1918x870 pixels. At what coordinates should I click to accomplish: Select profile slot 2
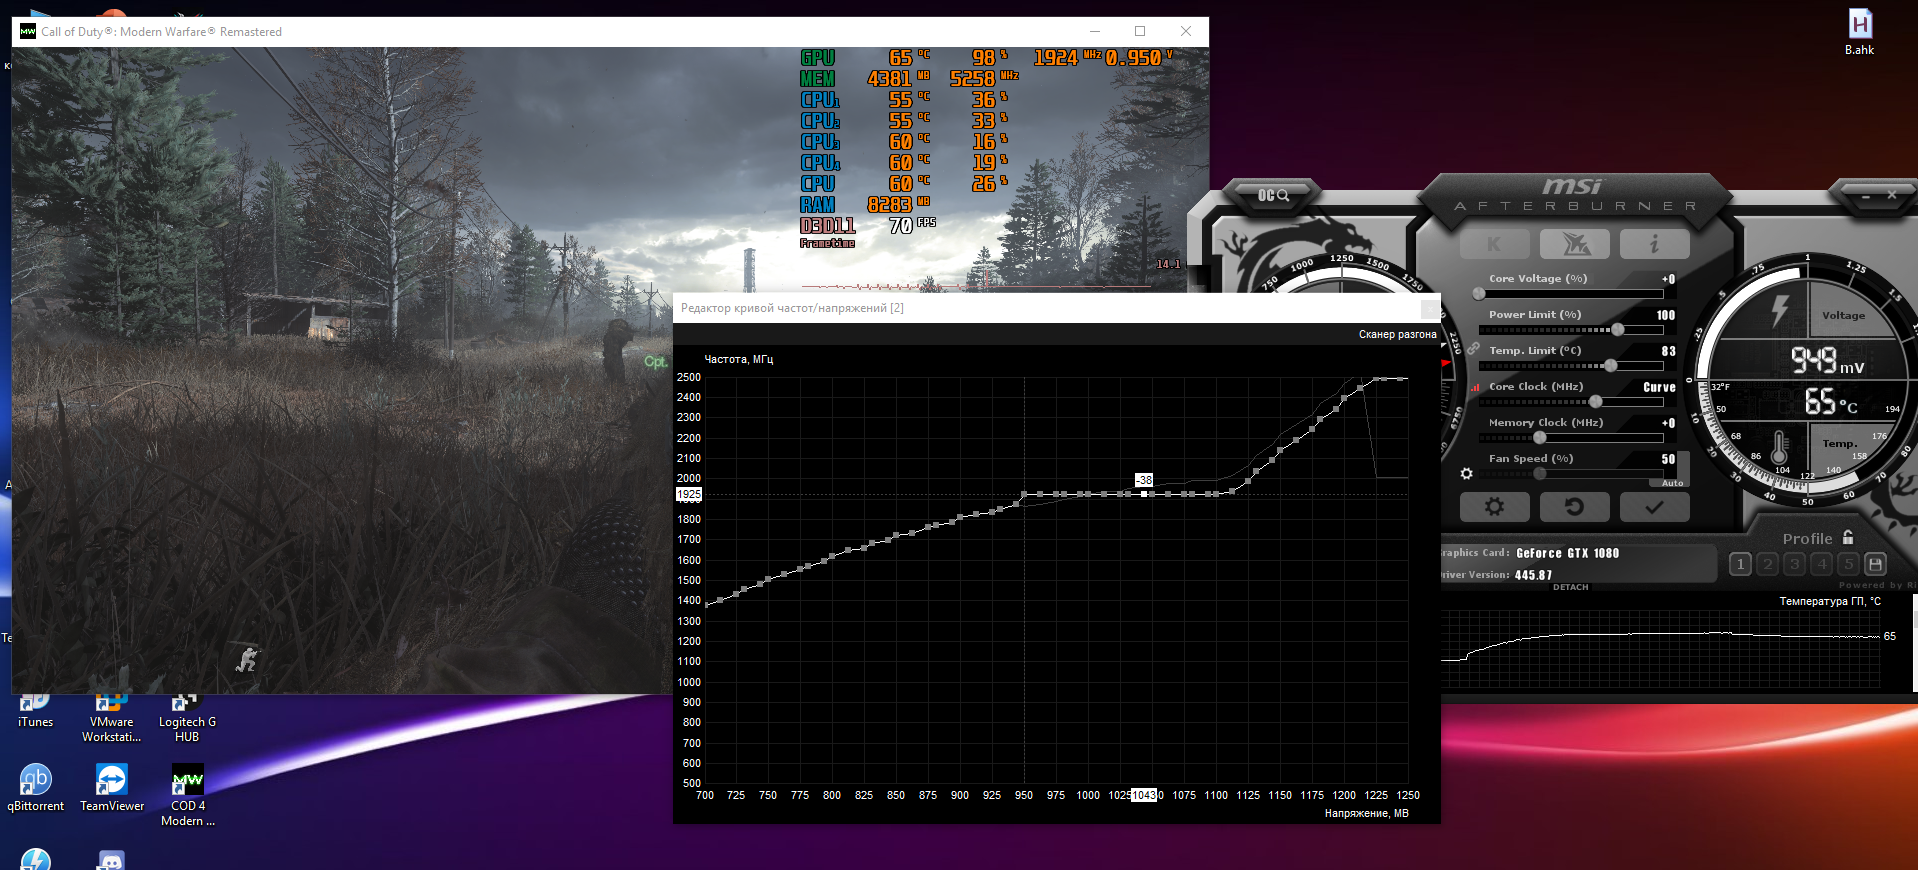1767,564
